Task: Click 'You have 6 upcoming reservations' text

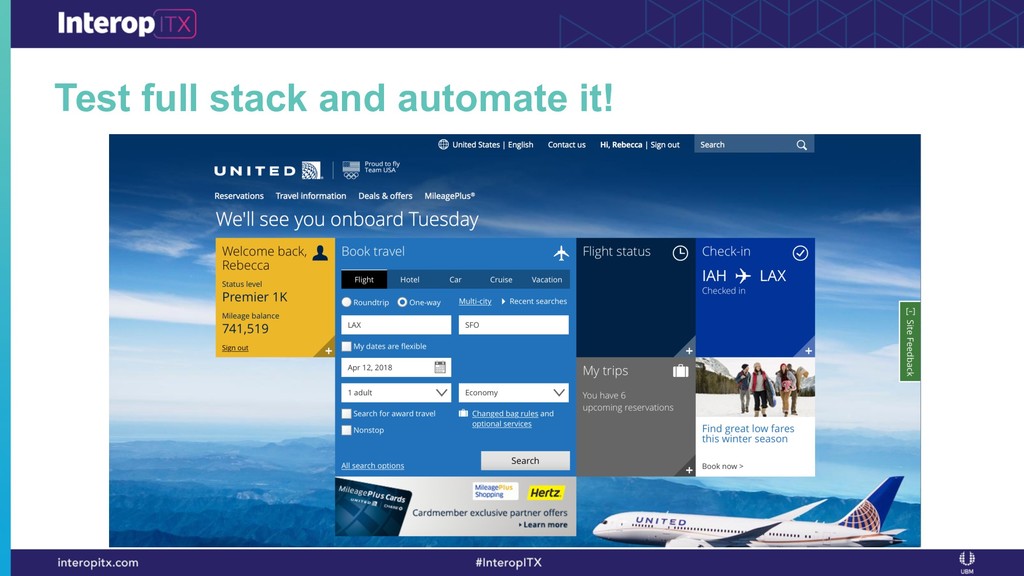Action: coord(628,402)
